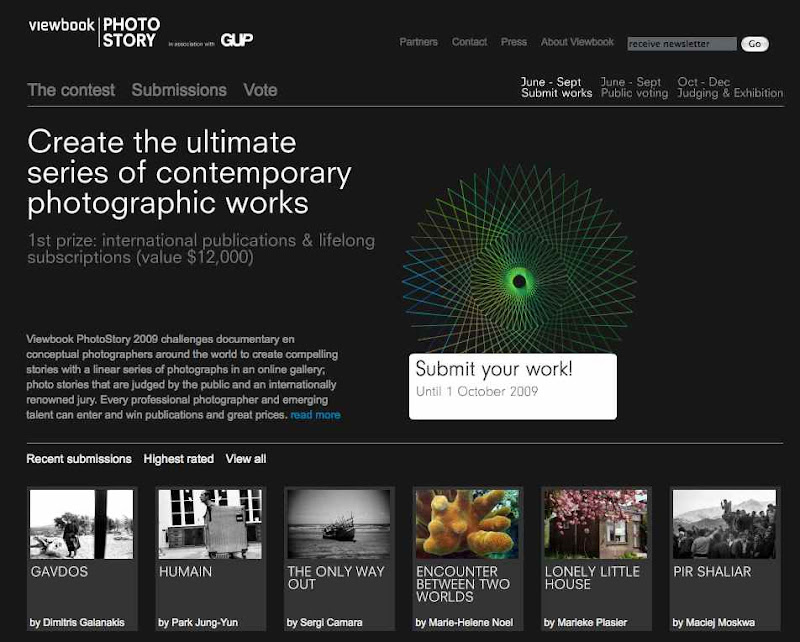
Task: Select Oct - Dec Judging & Exhibition phase
Action: pos(730,87)
